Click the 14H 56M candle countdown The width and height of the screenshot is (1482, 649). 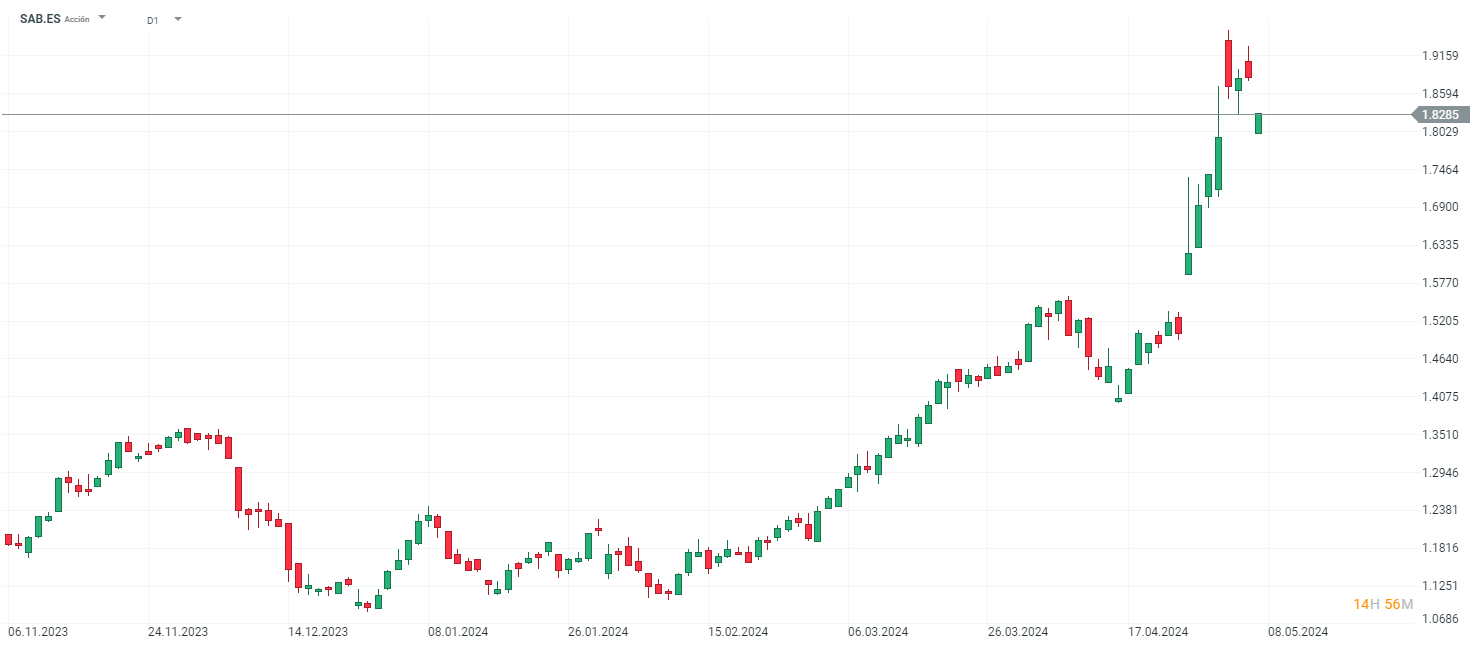click(x=1383, y=604)
